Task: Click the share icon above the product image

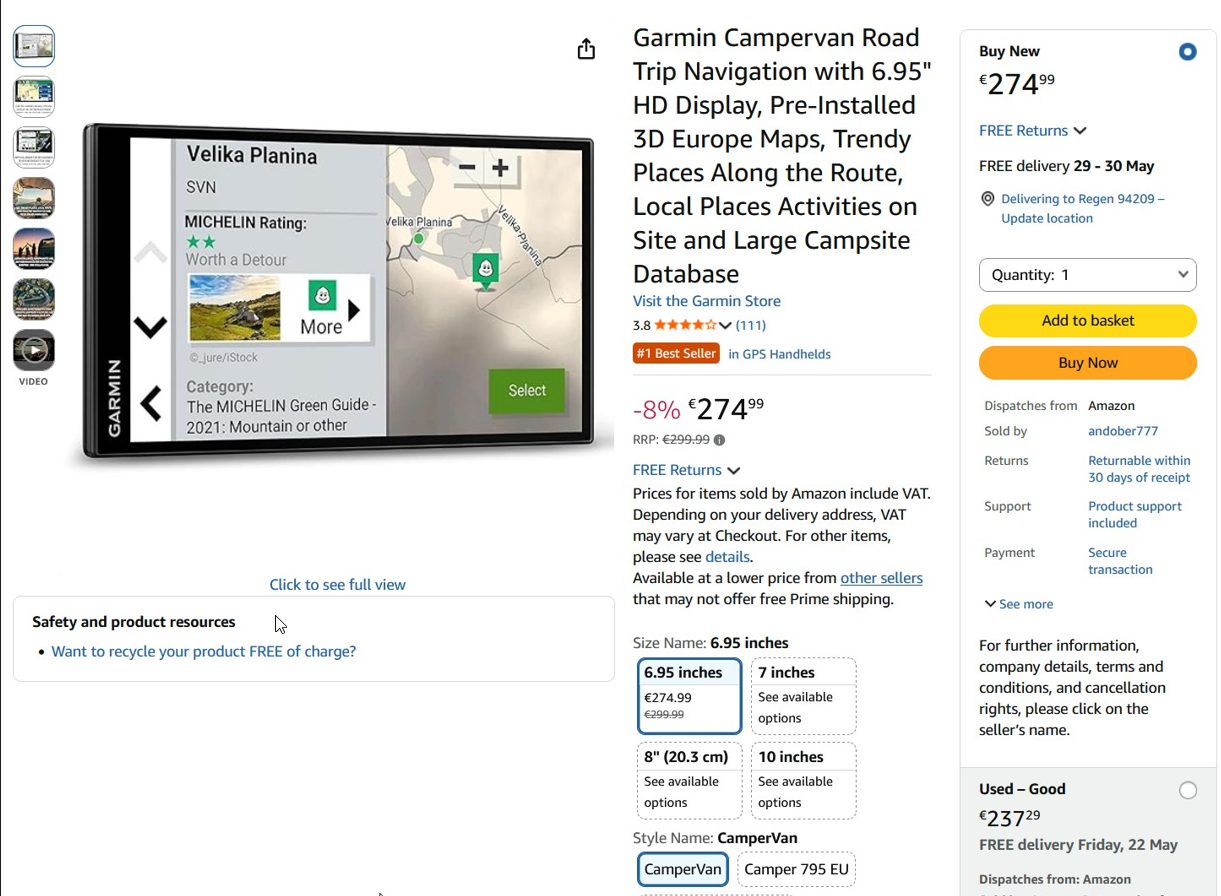Action: [x=586, y=49]
